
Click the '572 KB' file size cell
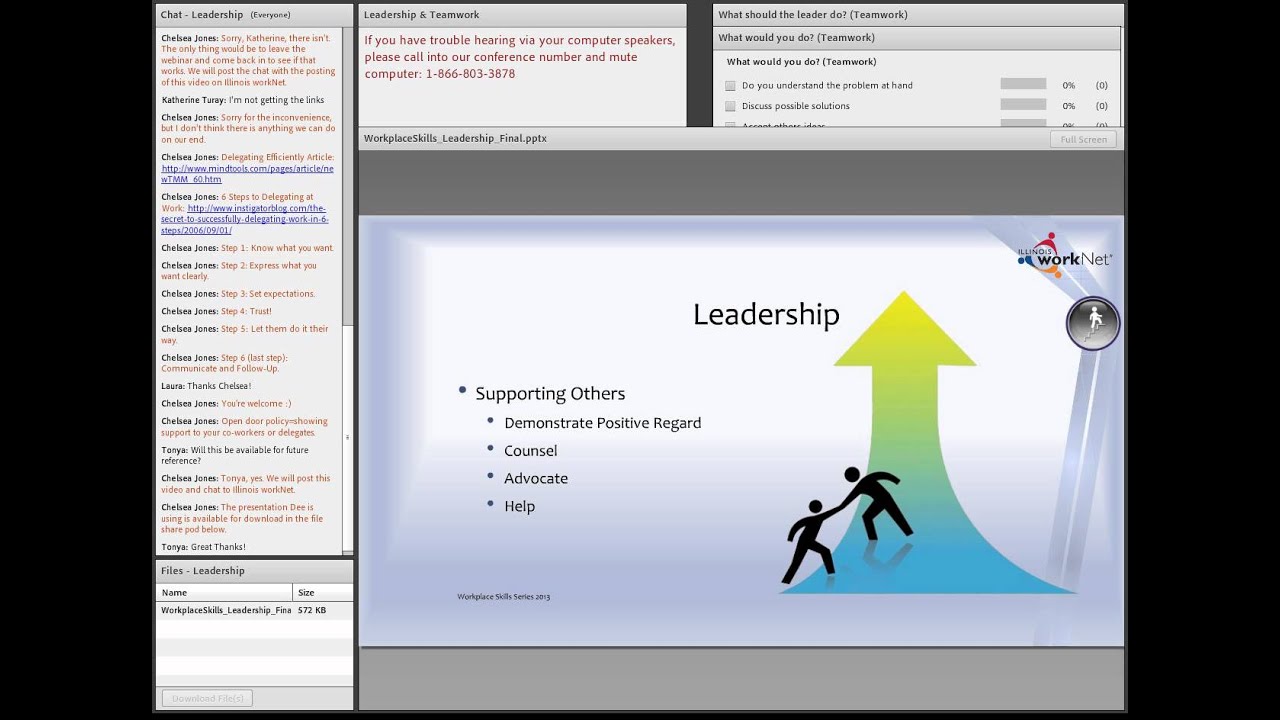pos(312,610)
